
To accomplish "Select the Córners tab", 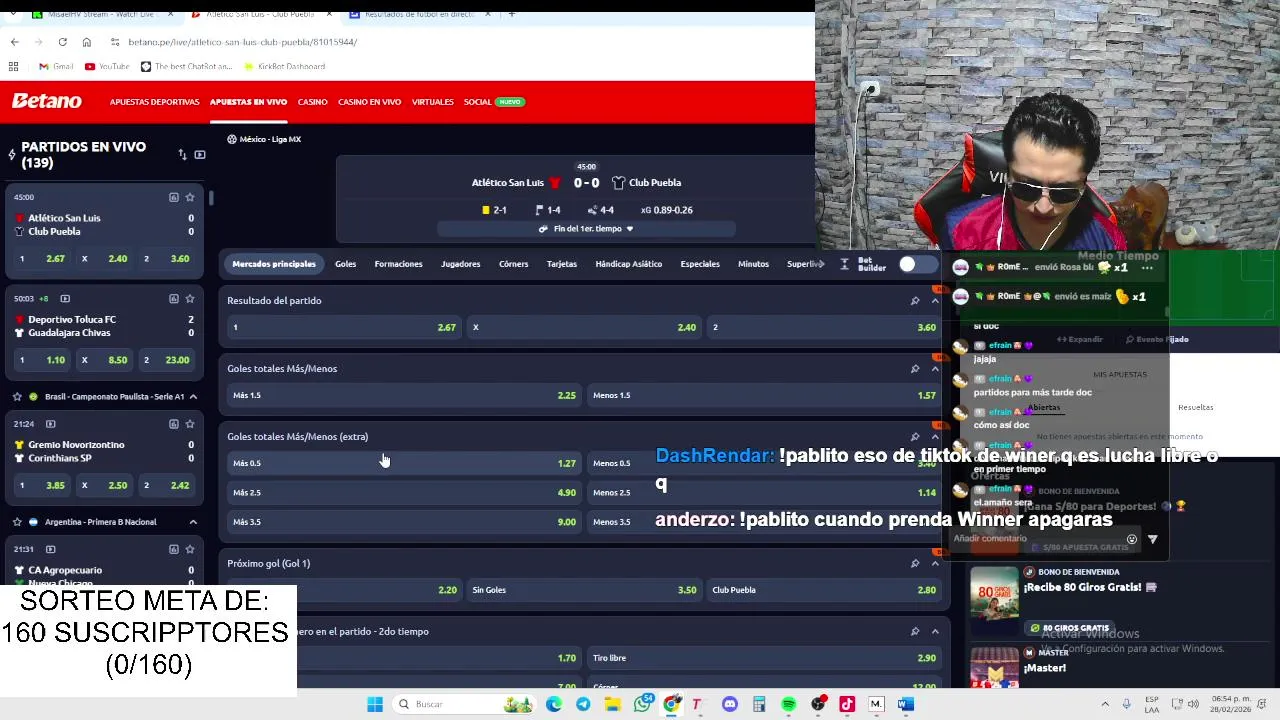I will (x=513, y=264).
